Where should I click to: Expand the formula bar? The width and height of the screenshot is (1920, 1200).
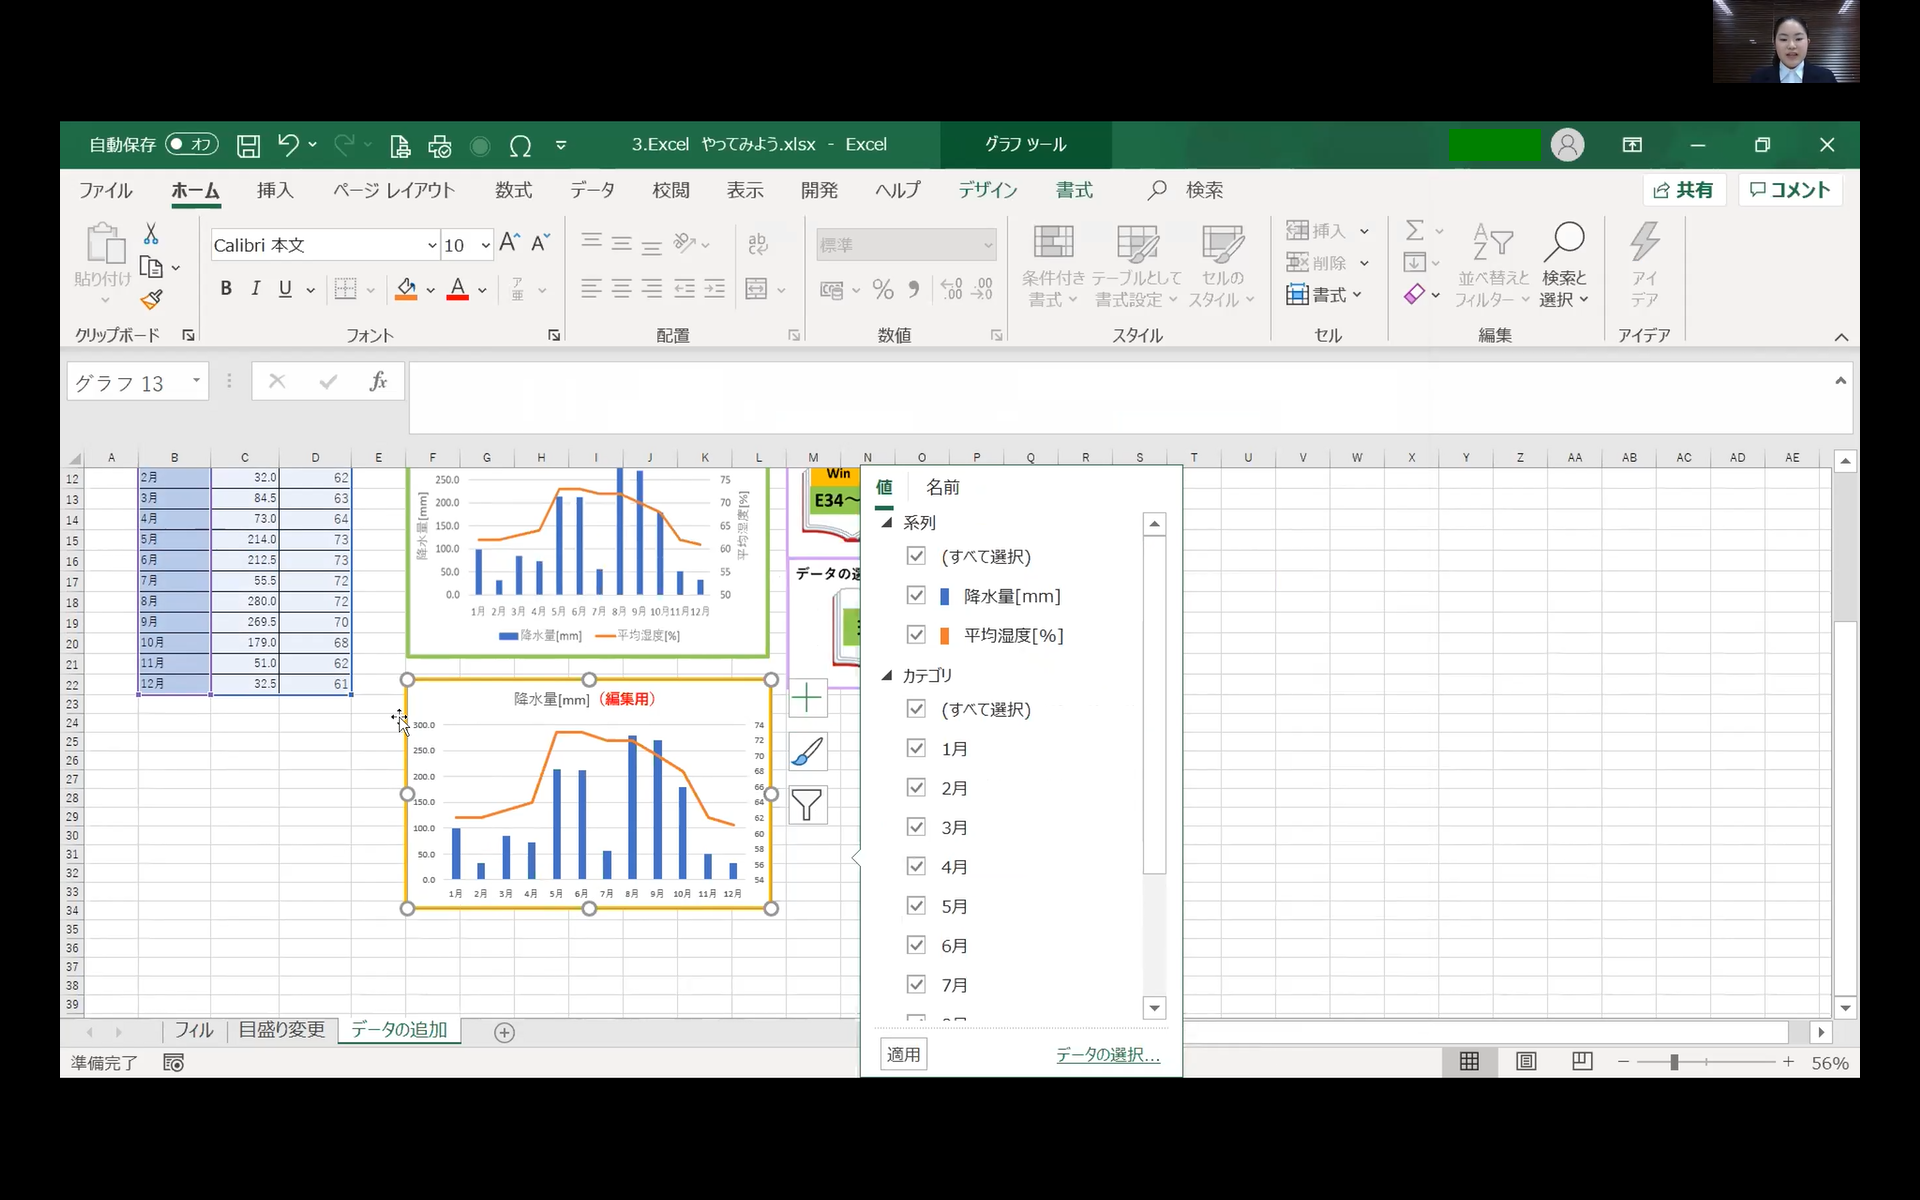[1840, 381]
